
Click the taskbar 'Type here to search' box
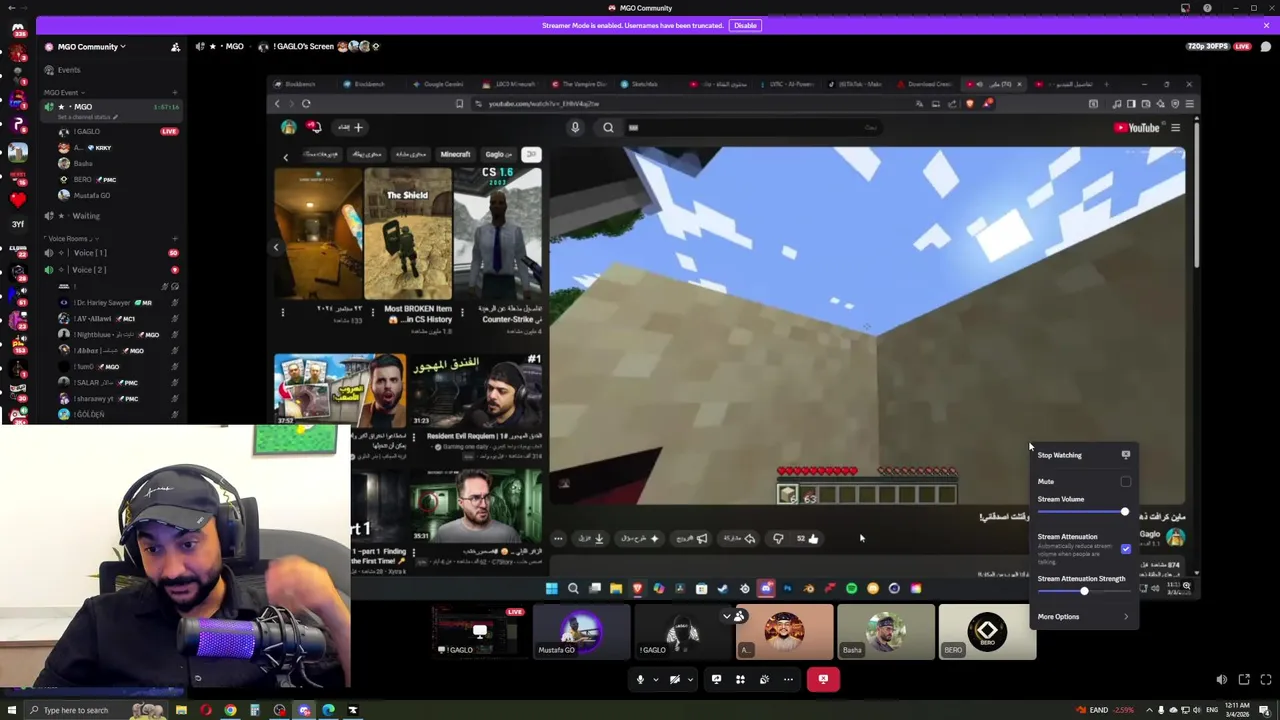coord(95,711)
